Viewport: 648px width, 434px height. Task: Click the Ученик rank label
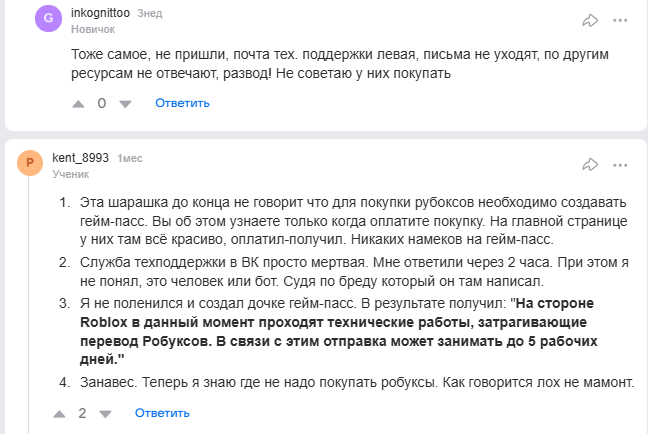tap(70, 173)
